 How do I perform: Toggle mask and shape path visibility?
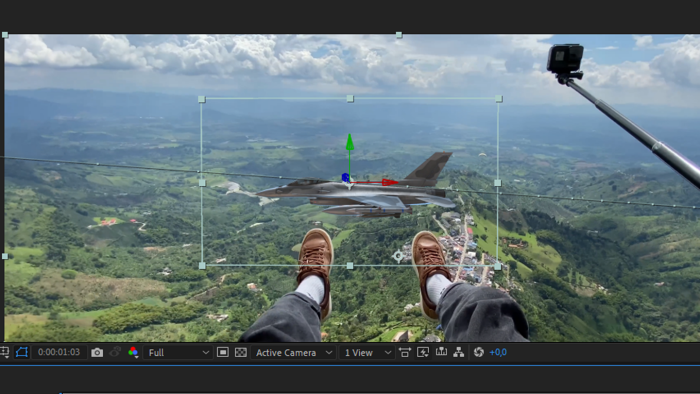[21, 352]
